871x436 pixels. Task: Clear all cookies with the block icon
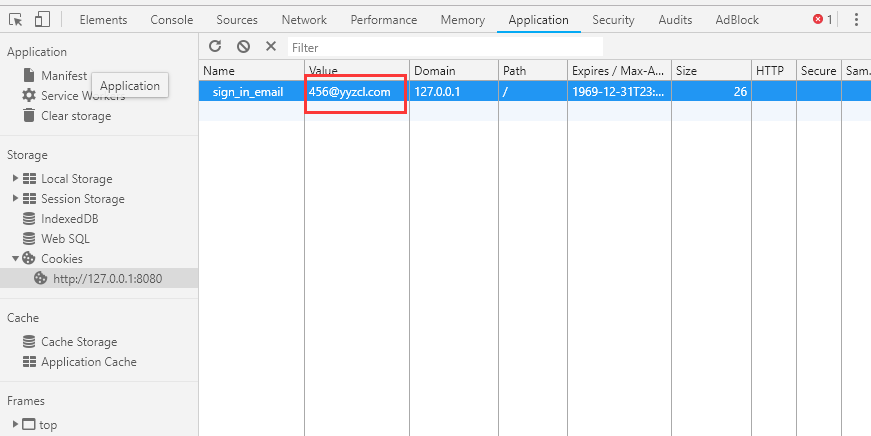click(x=243, y=46)
